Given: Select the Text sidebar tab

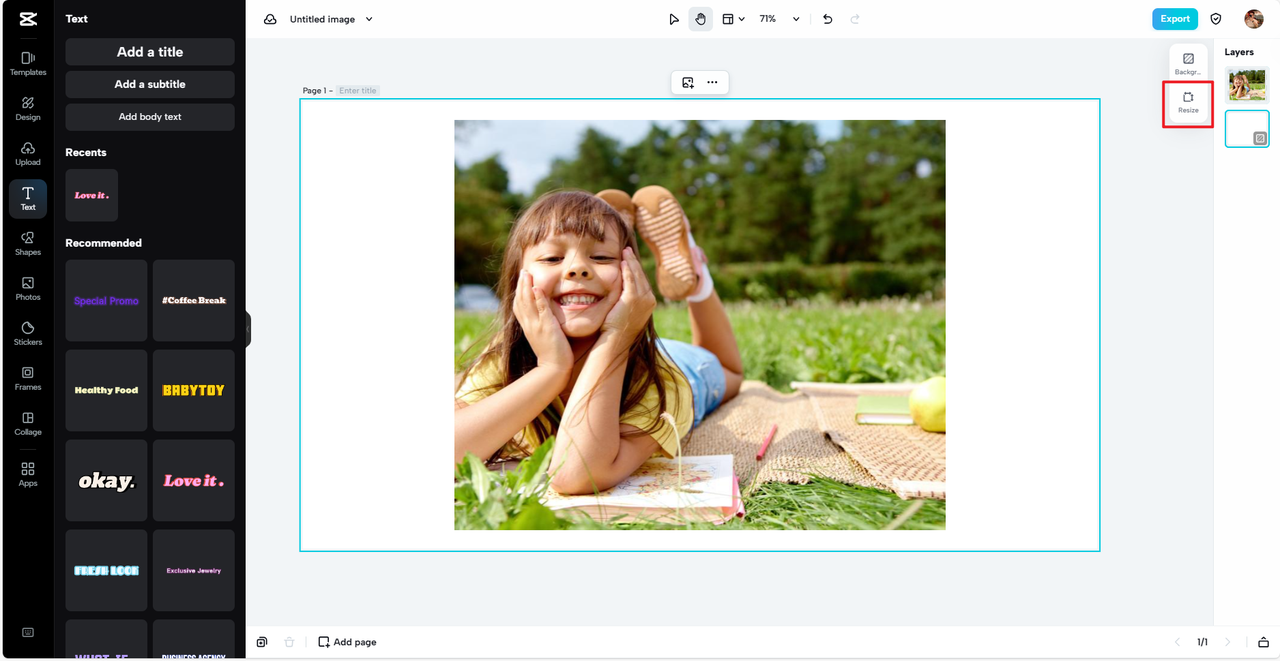Looking at the screenshot, I should [28, 198].
